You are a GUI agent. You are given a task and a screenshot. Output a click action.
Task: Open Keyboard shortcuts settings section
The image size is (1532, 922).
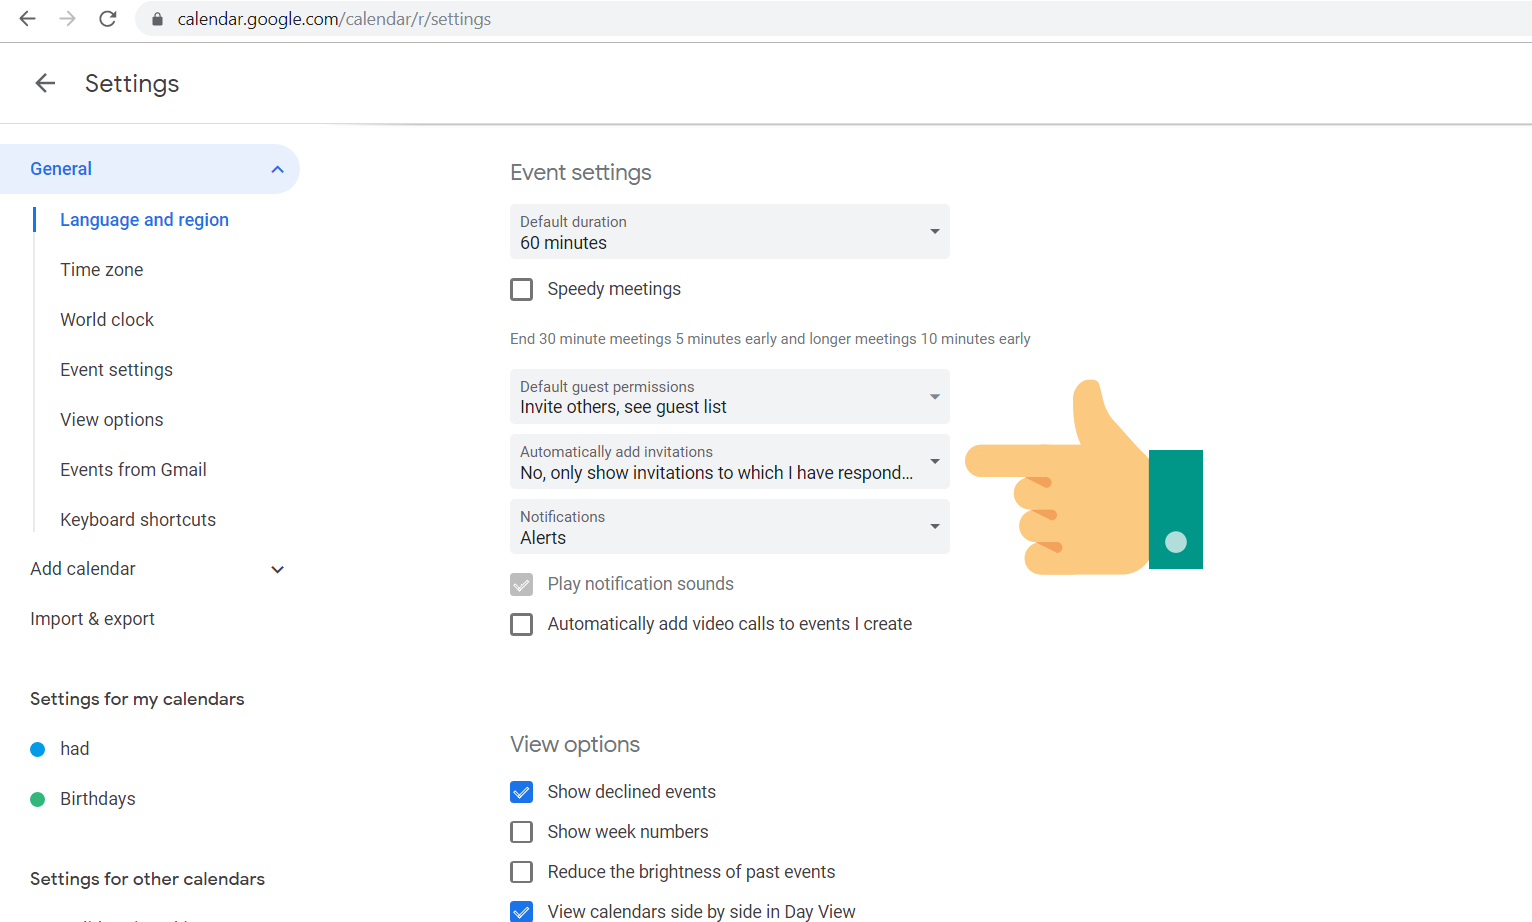click(x=138, y=520)
